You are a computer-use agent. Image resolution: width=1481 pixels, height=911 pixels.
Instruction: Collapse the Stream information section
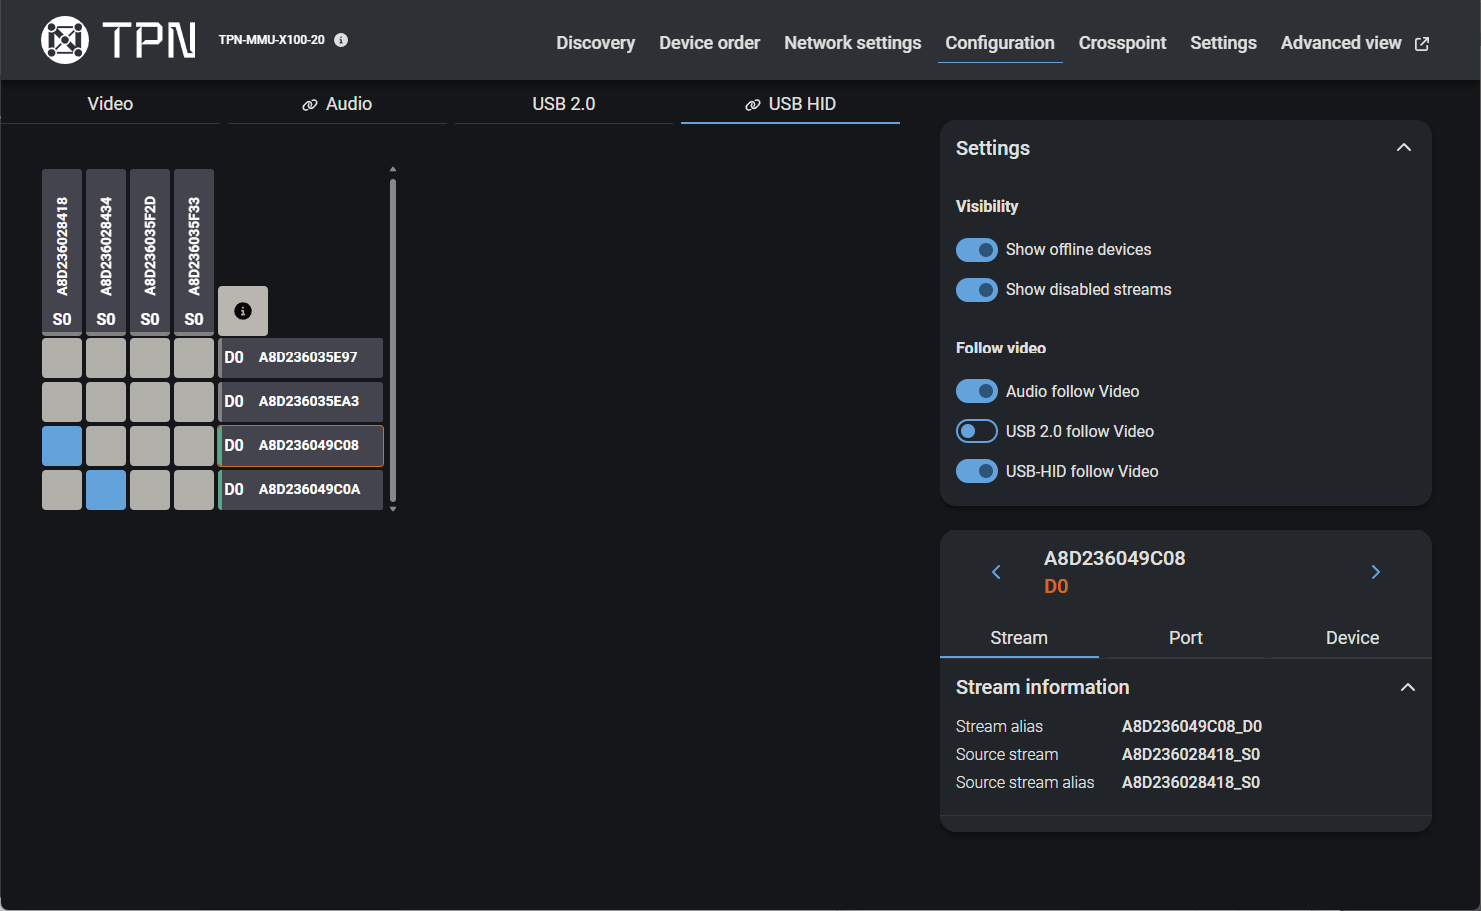[1408, 687]
